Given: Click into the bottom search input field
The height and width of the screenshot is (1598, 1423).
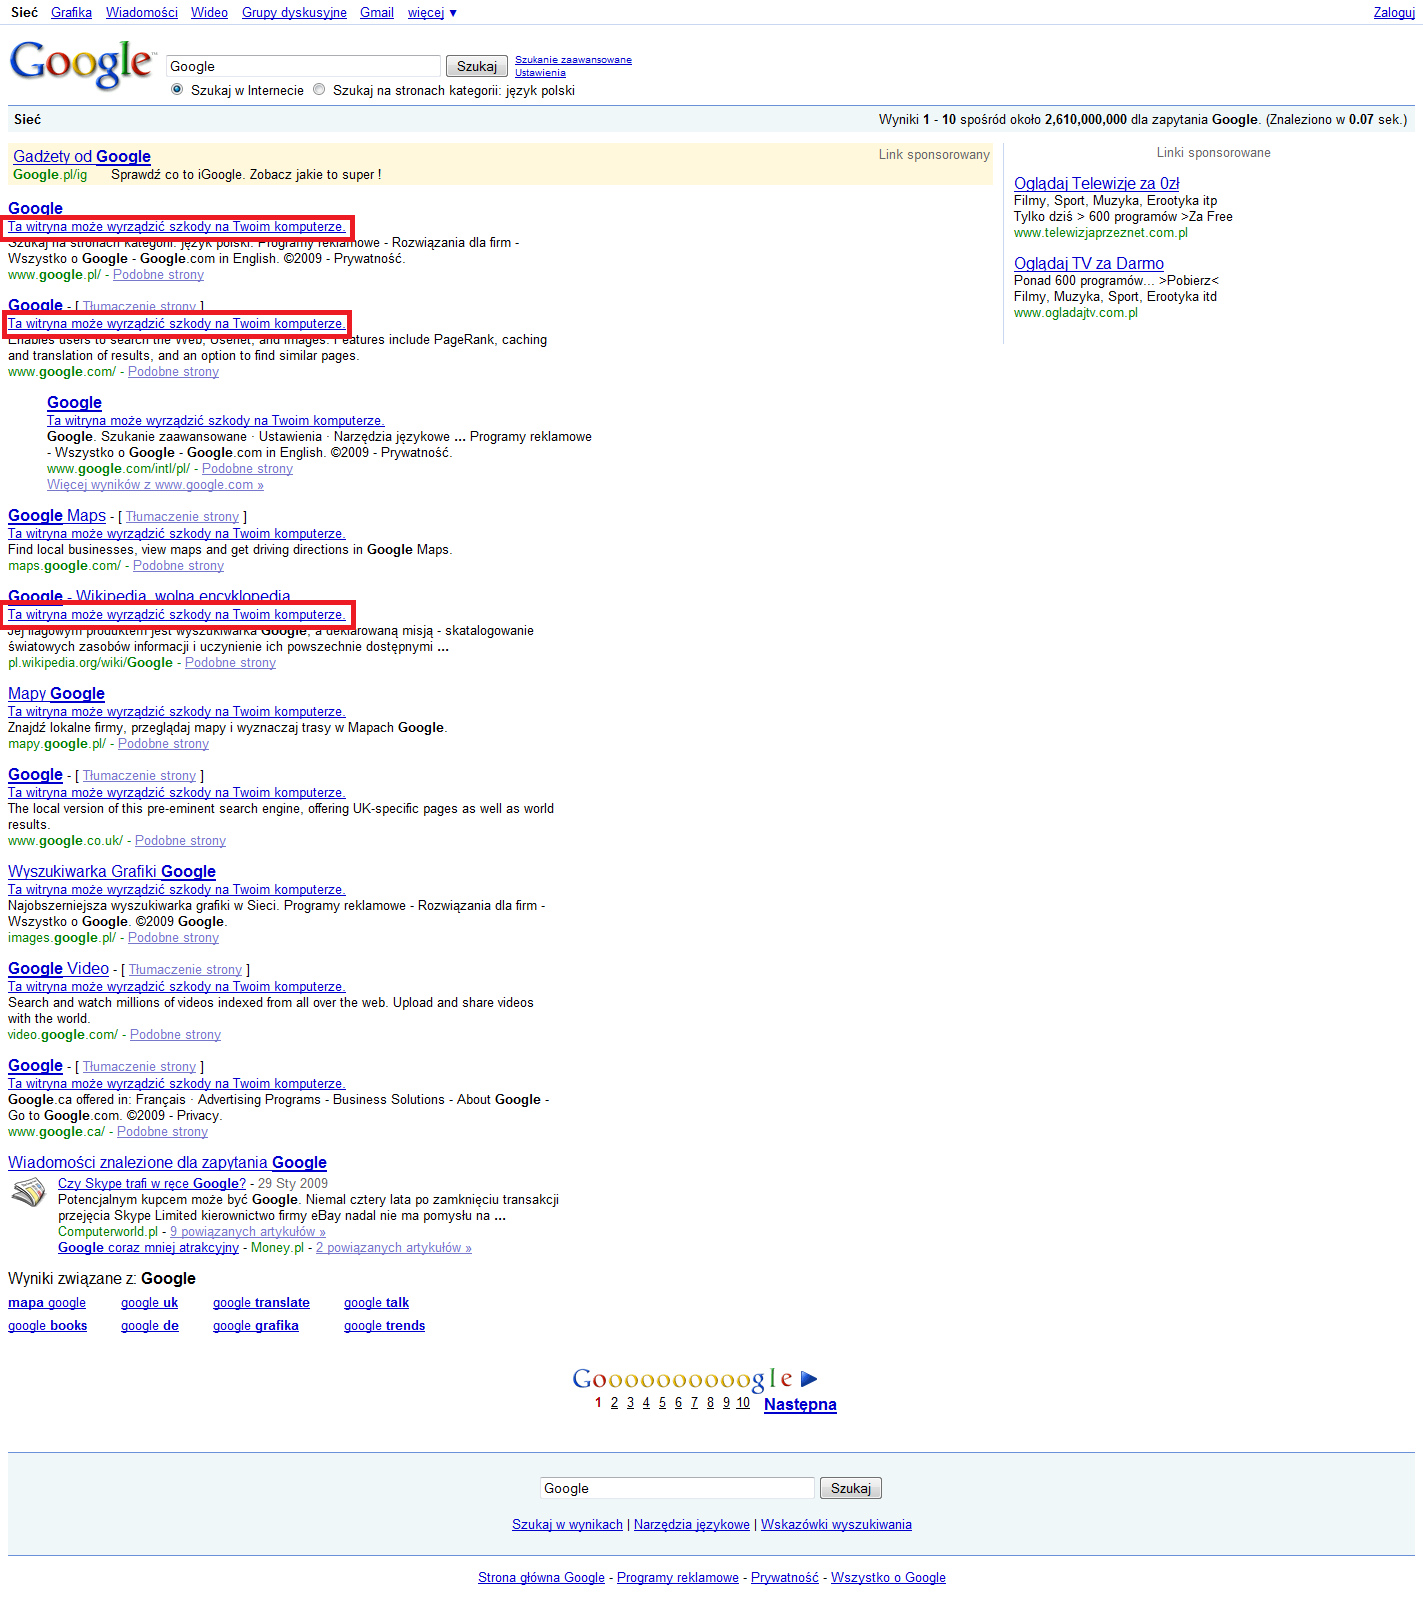Looking at the screenshot, I should point(677,1488).
